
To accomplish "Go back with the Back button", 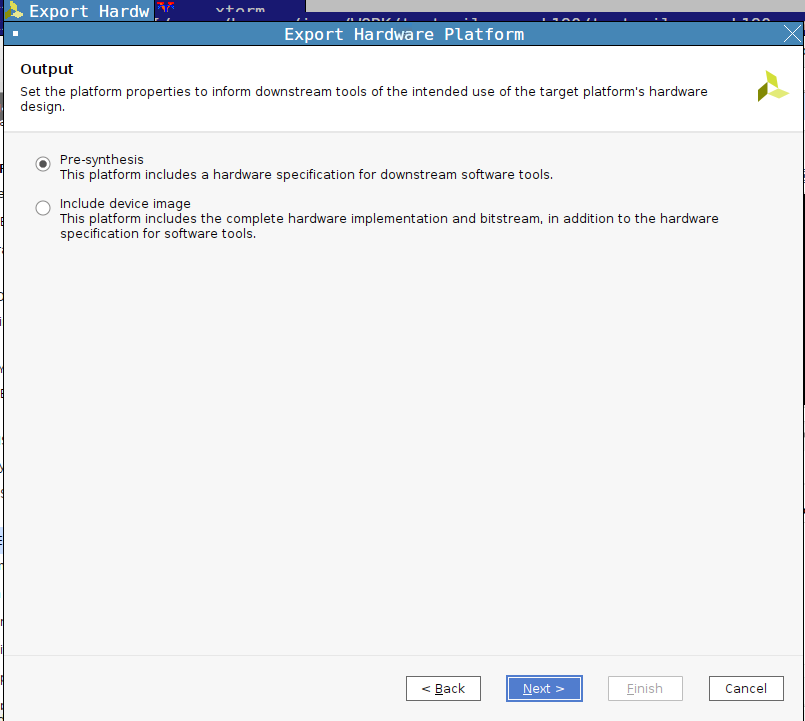I will [x=443, y=688].
